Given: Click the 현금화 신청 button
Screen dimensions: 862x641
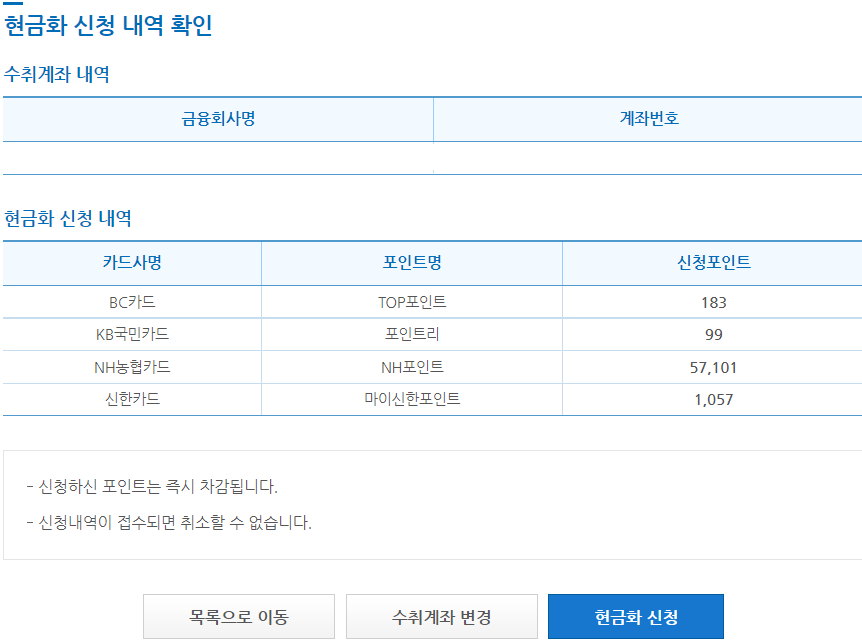Looking at the screenshot, I should click(x=634, y=616).
